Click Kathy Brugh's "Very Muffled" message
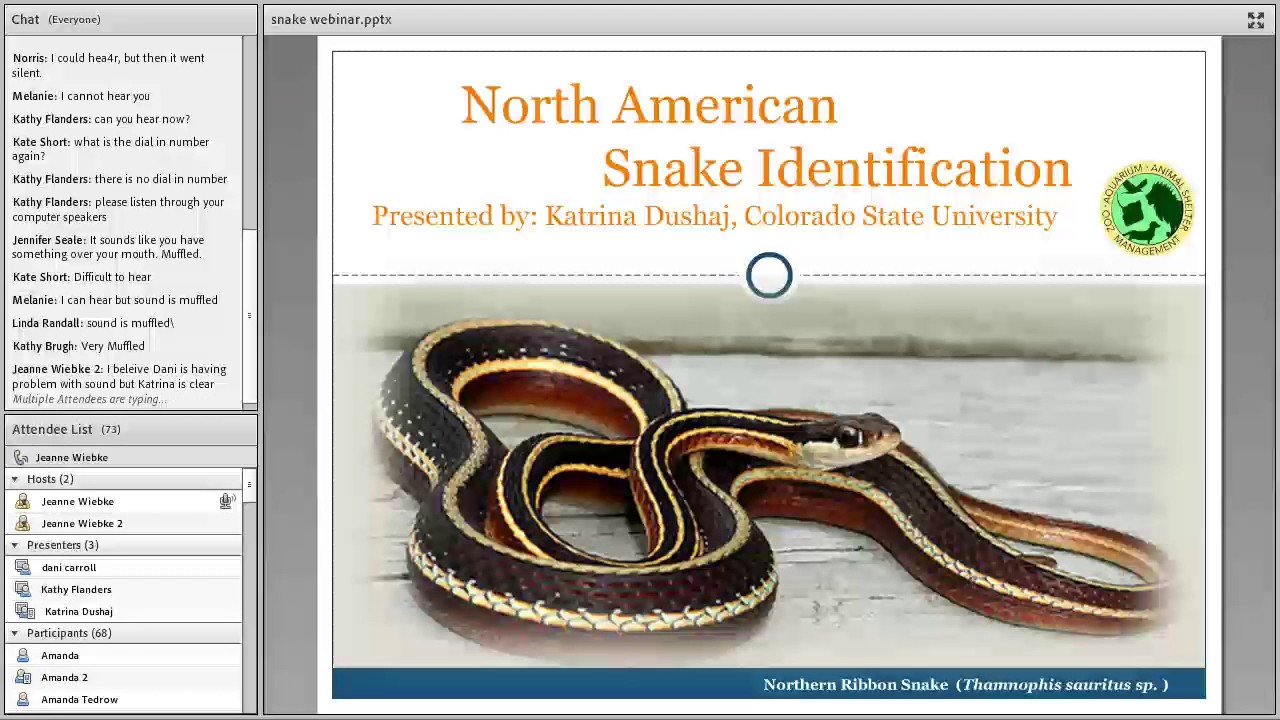This screenshot has width=1280, height=720. tap(79, 346)
